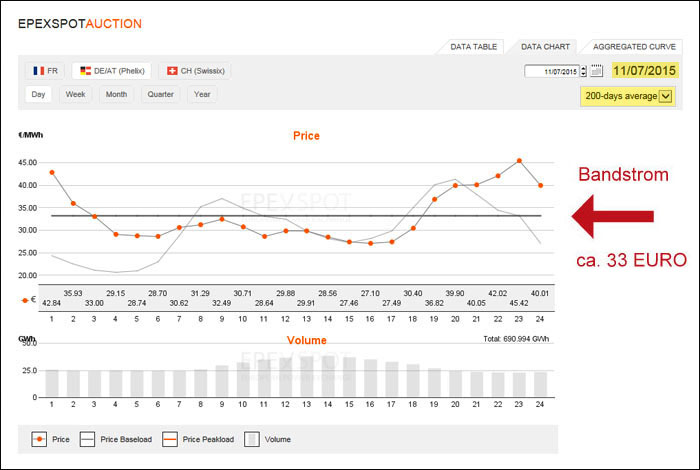This screenshot has height=470, width=700.
Task: Switch to Day view
Action: point(38,95)
